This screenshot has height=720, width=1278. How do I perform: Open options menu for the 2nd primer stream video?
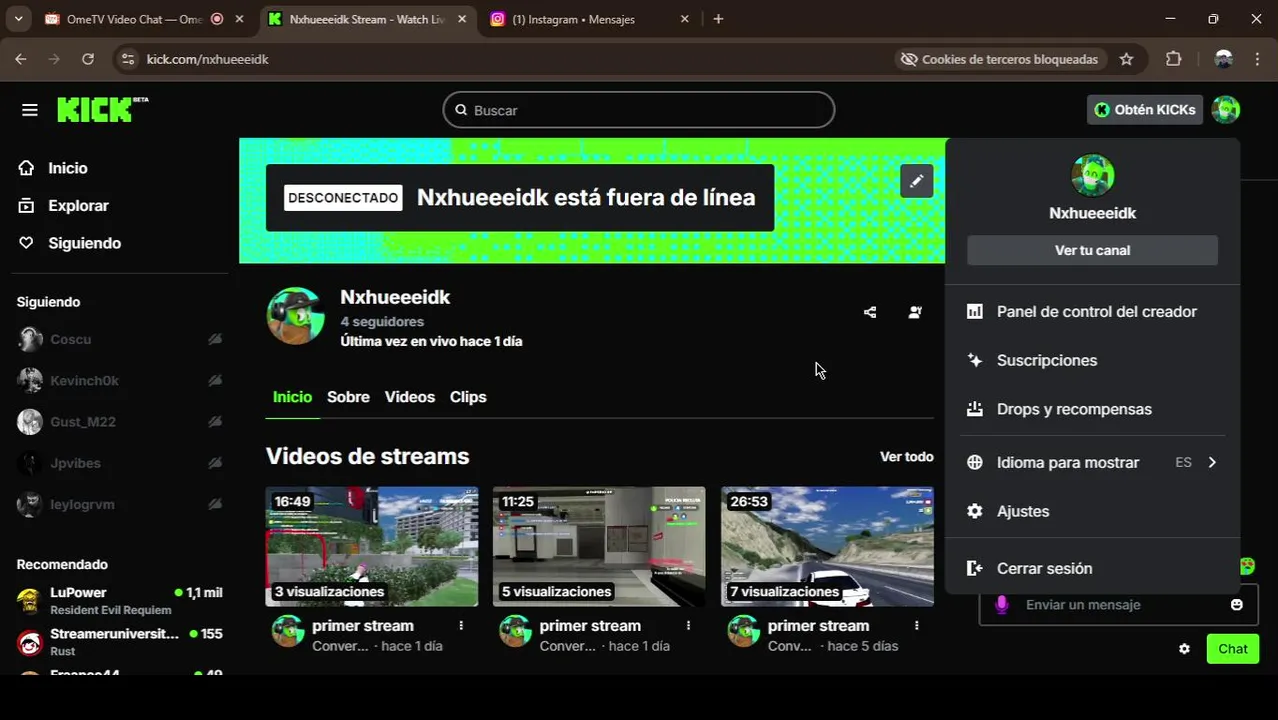[688, 625]
